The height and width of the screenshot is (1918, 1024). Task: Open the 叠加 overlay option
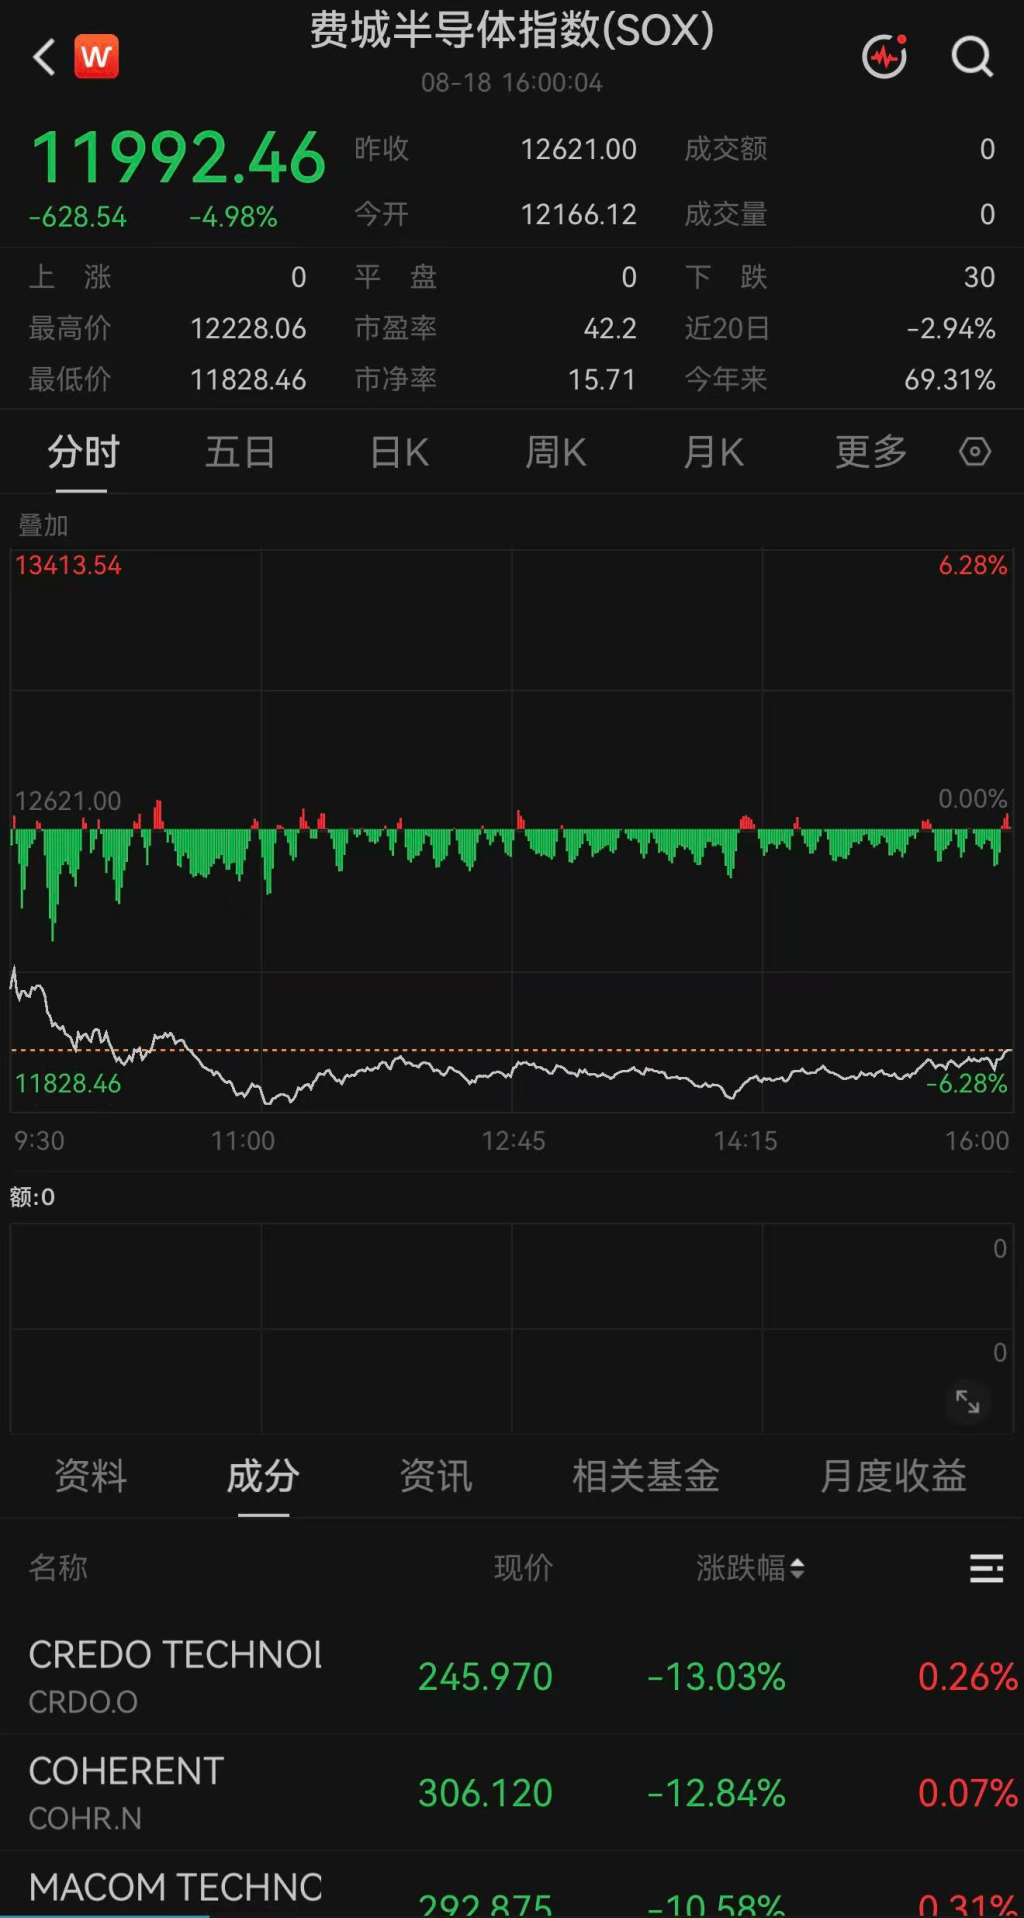click(x=43, y=525)
